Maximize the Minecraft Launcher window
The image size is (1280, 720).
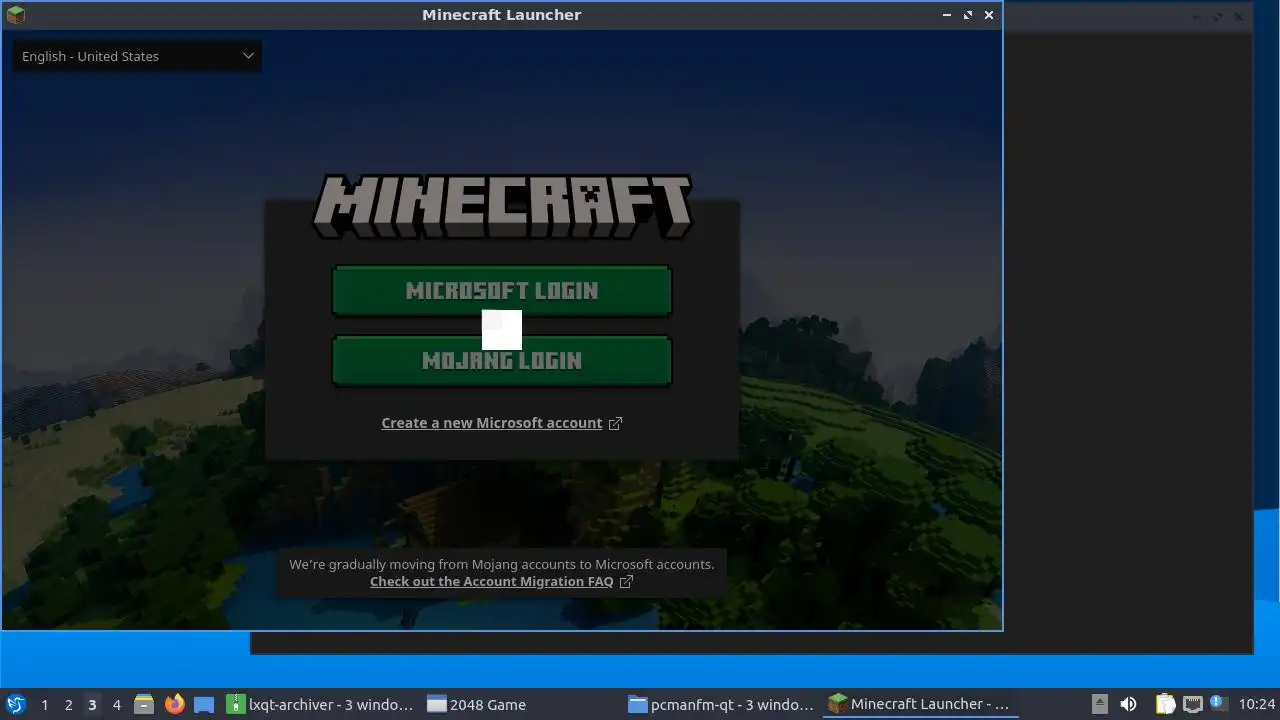[967, 15]
